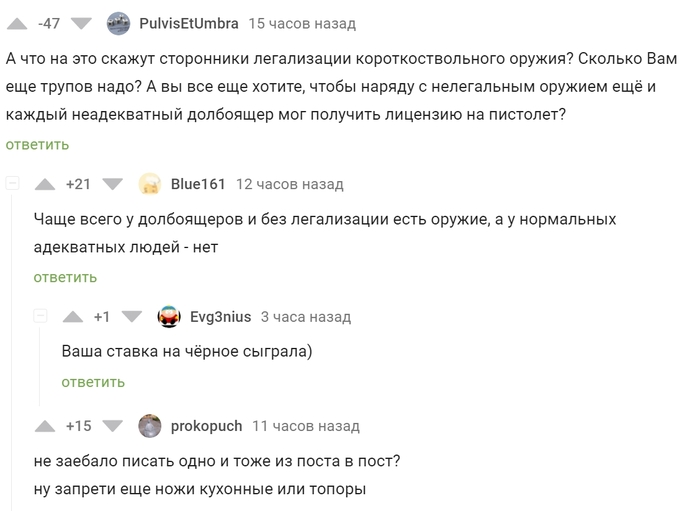Downvote prokopuch's comment
Image resolution: width=700 pixels, height=511 pixels.
coord(112,426)
